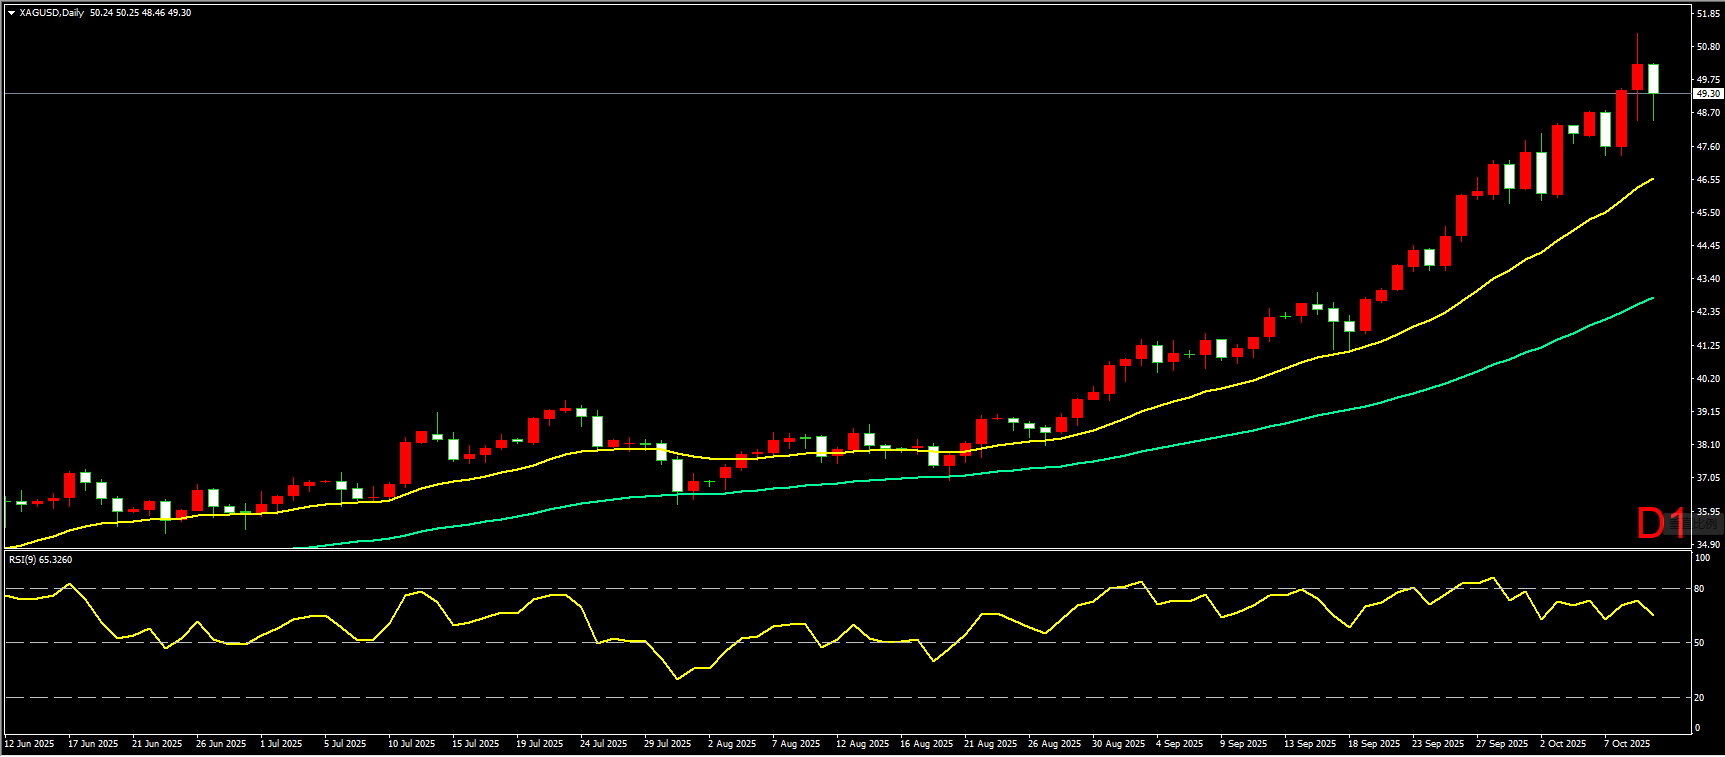This screenshot has height=757, width=1725.
Task: Click the end of the RSI line
Action: coord(1652,615)
